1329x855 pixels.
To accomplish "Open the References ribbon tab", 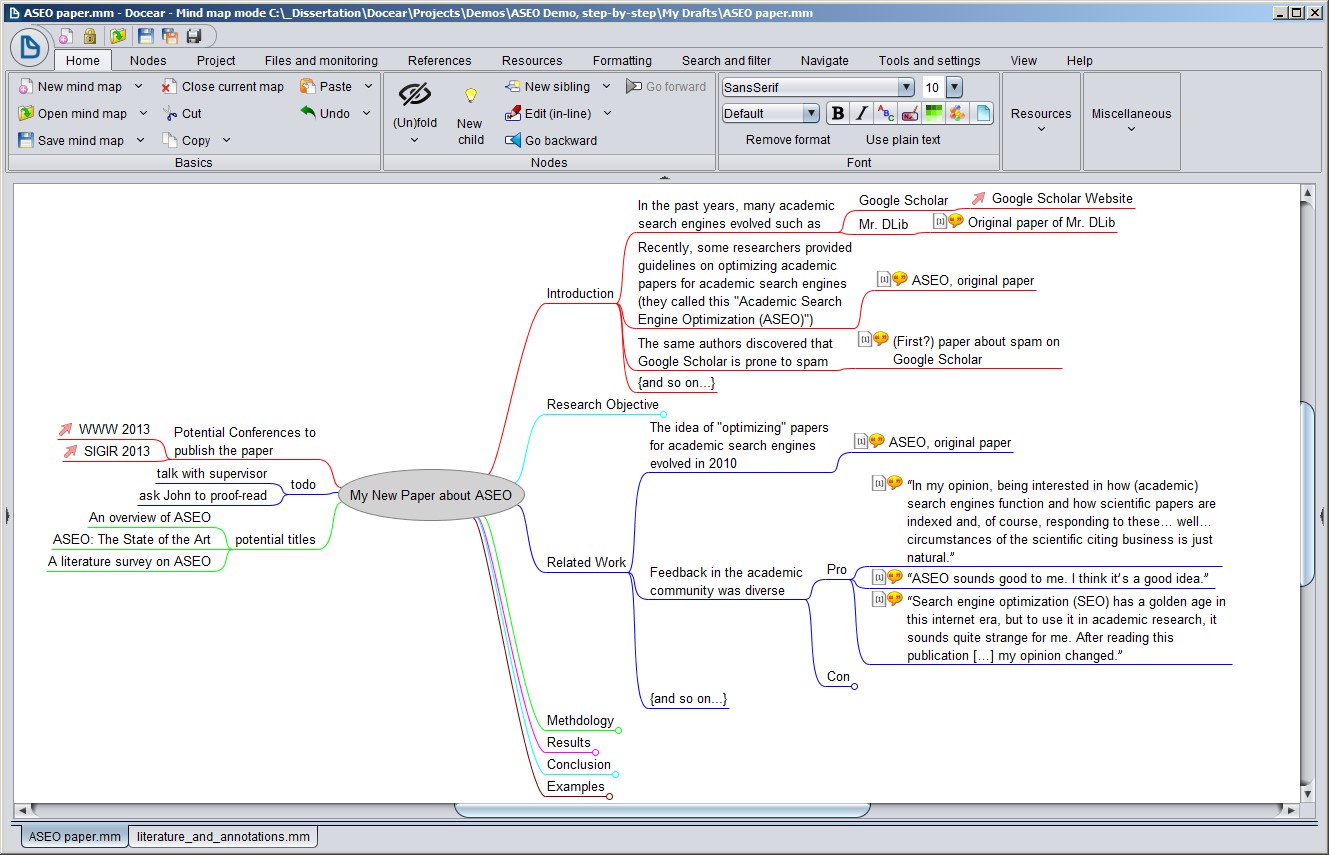I will [439, 60].
